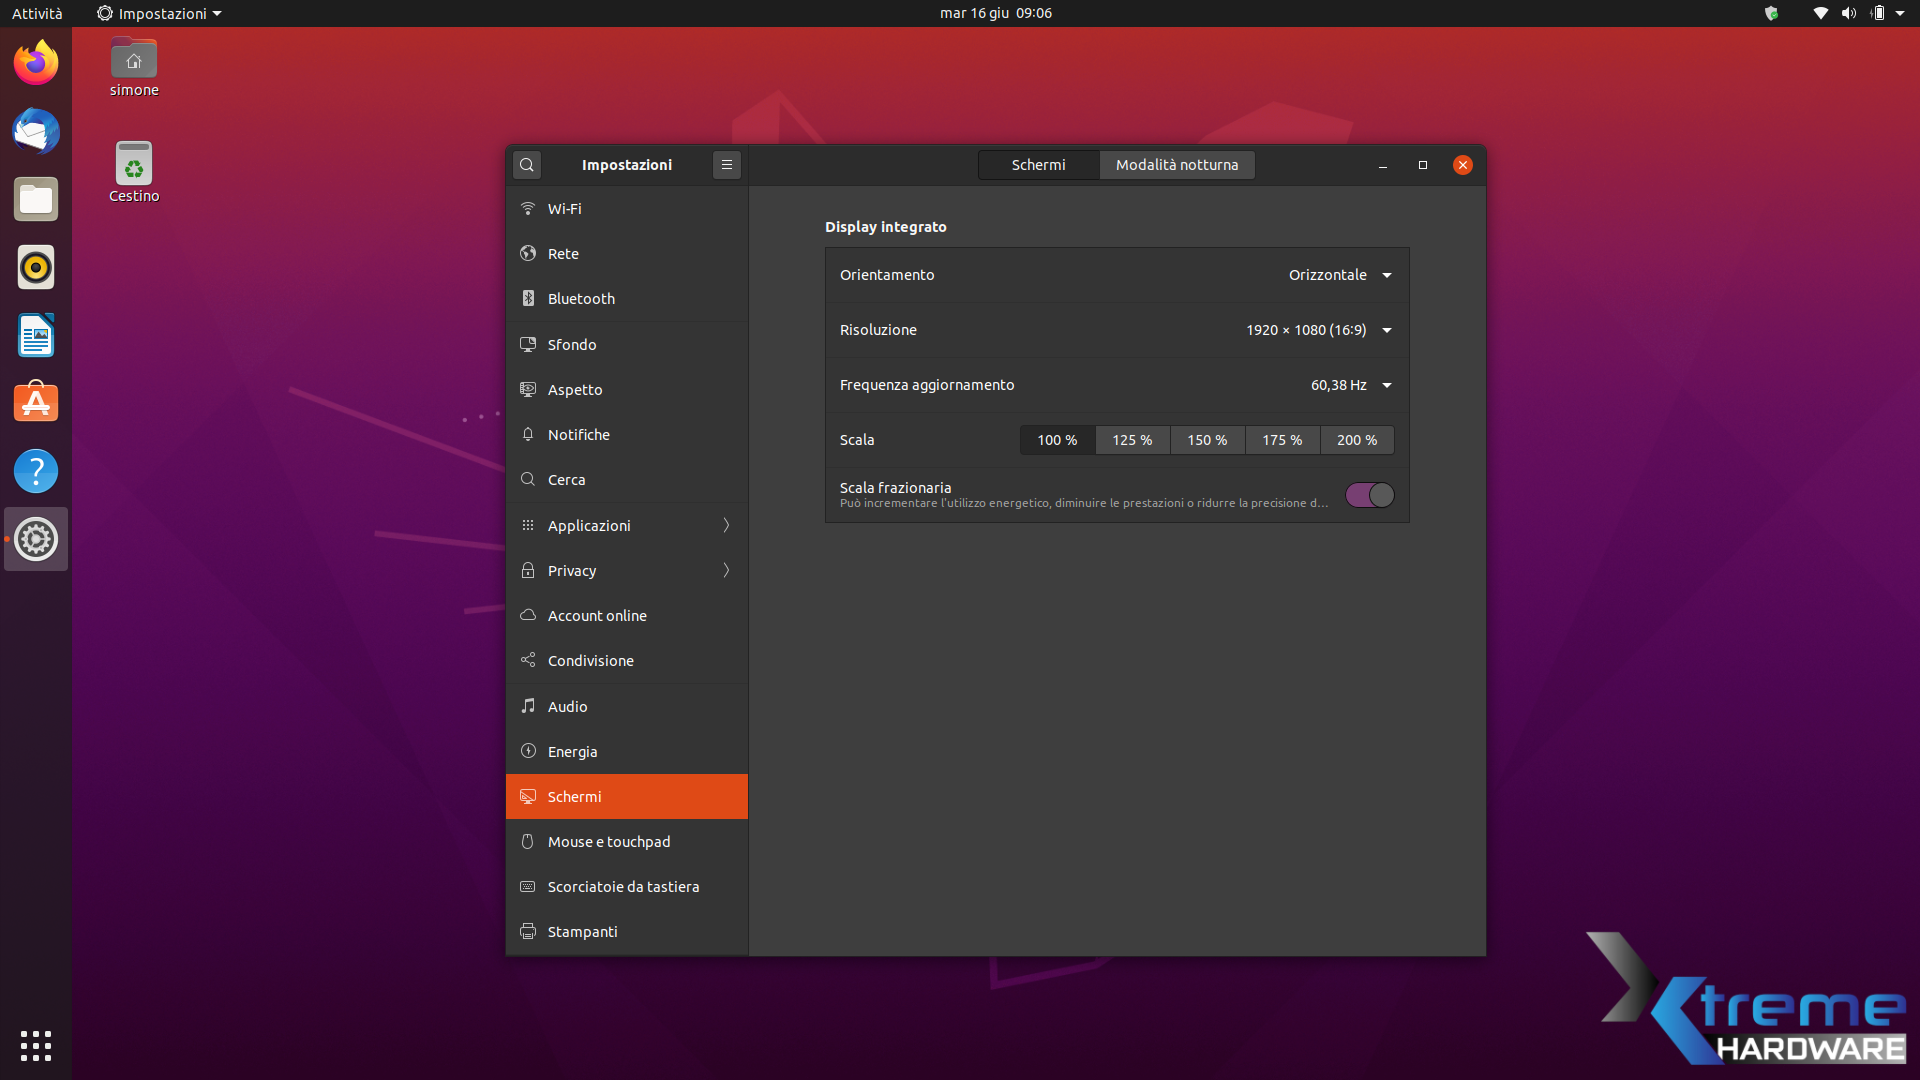
Task: Open the Orientamento dropdown
Action: 1339,275
